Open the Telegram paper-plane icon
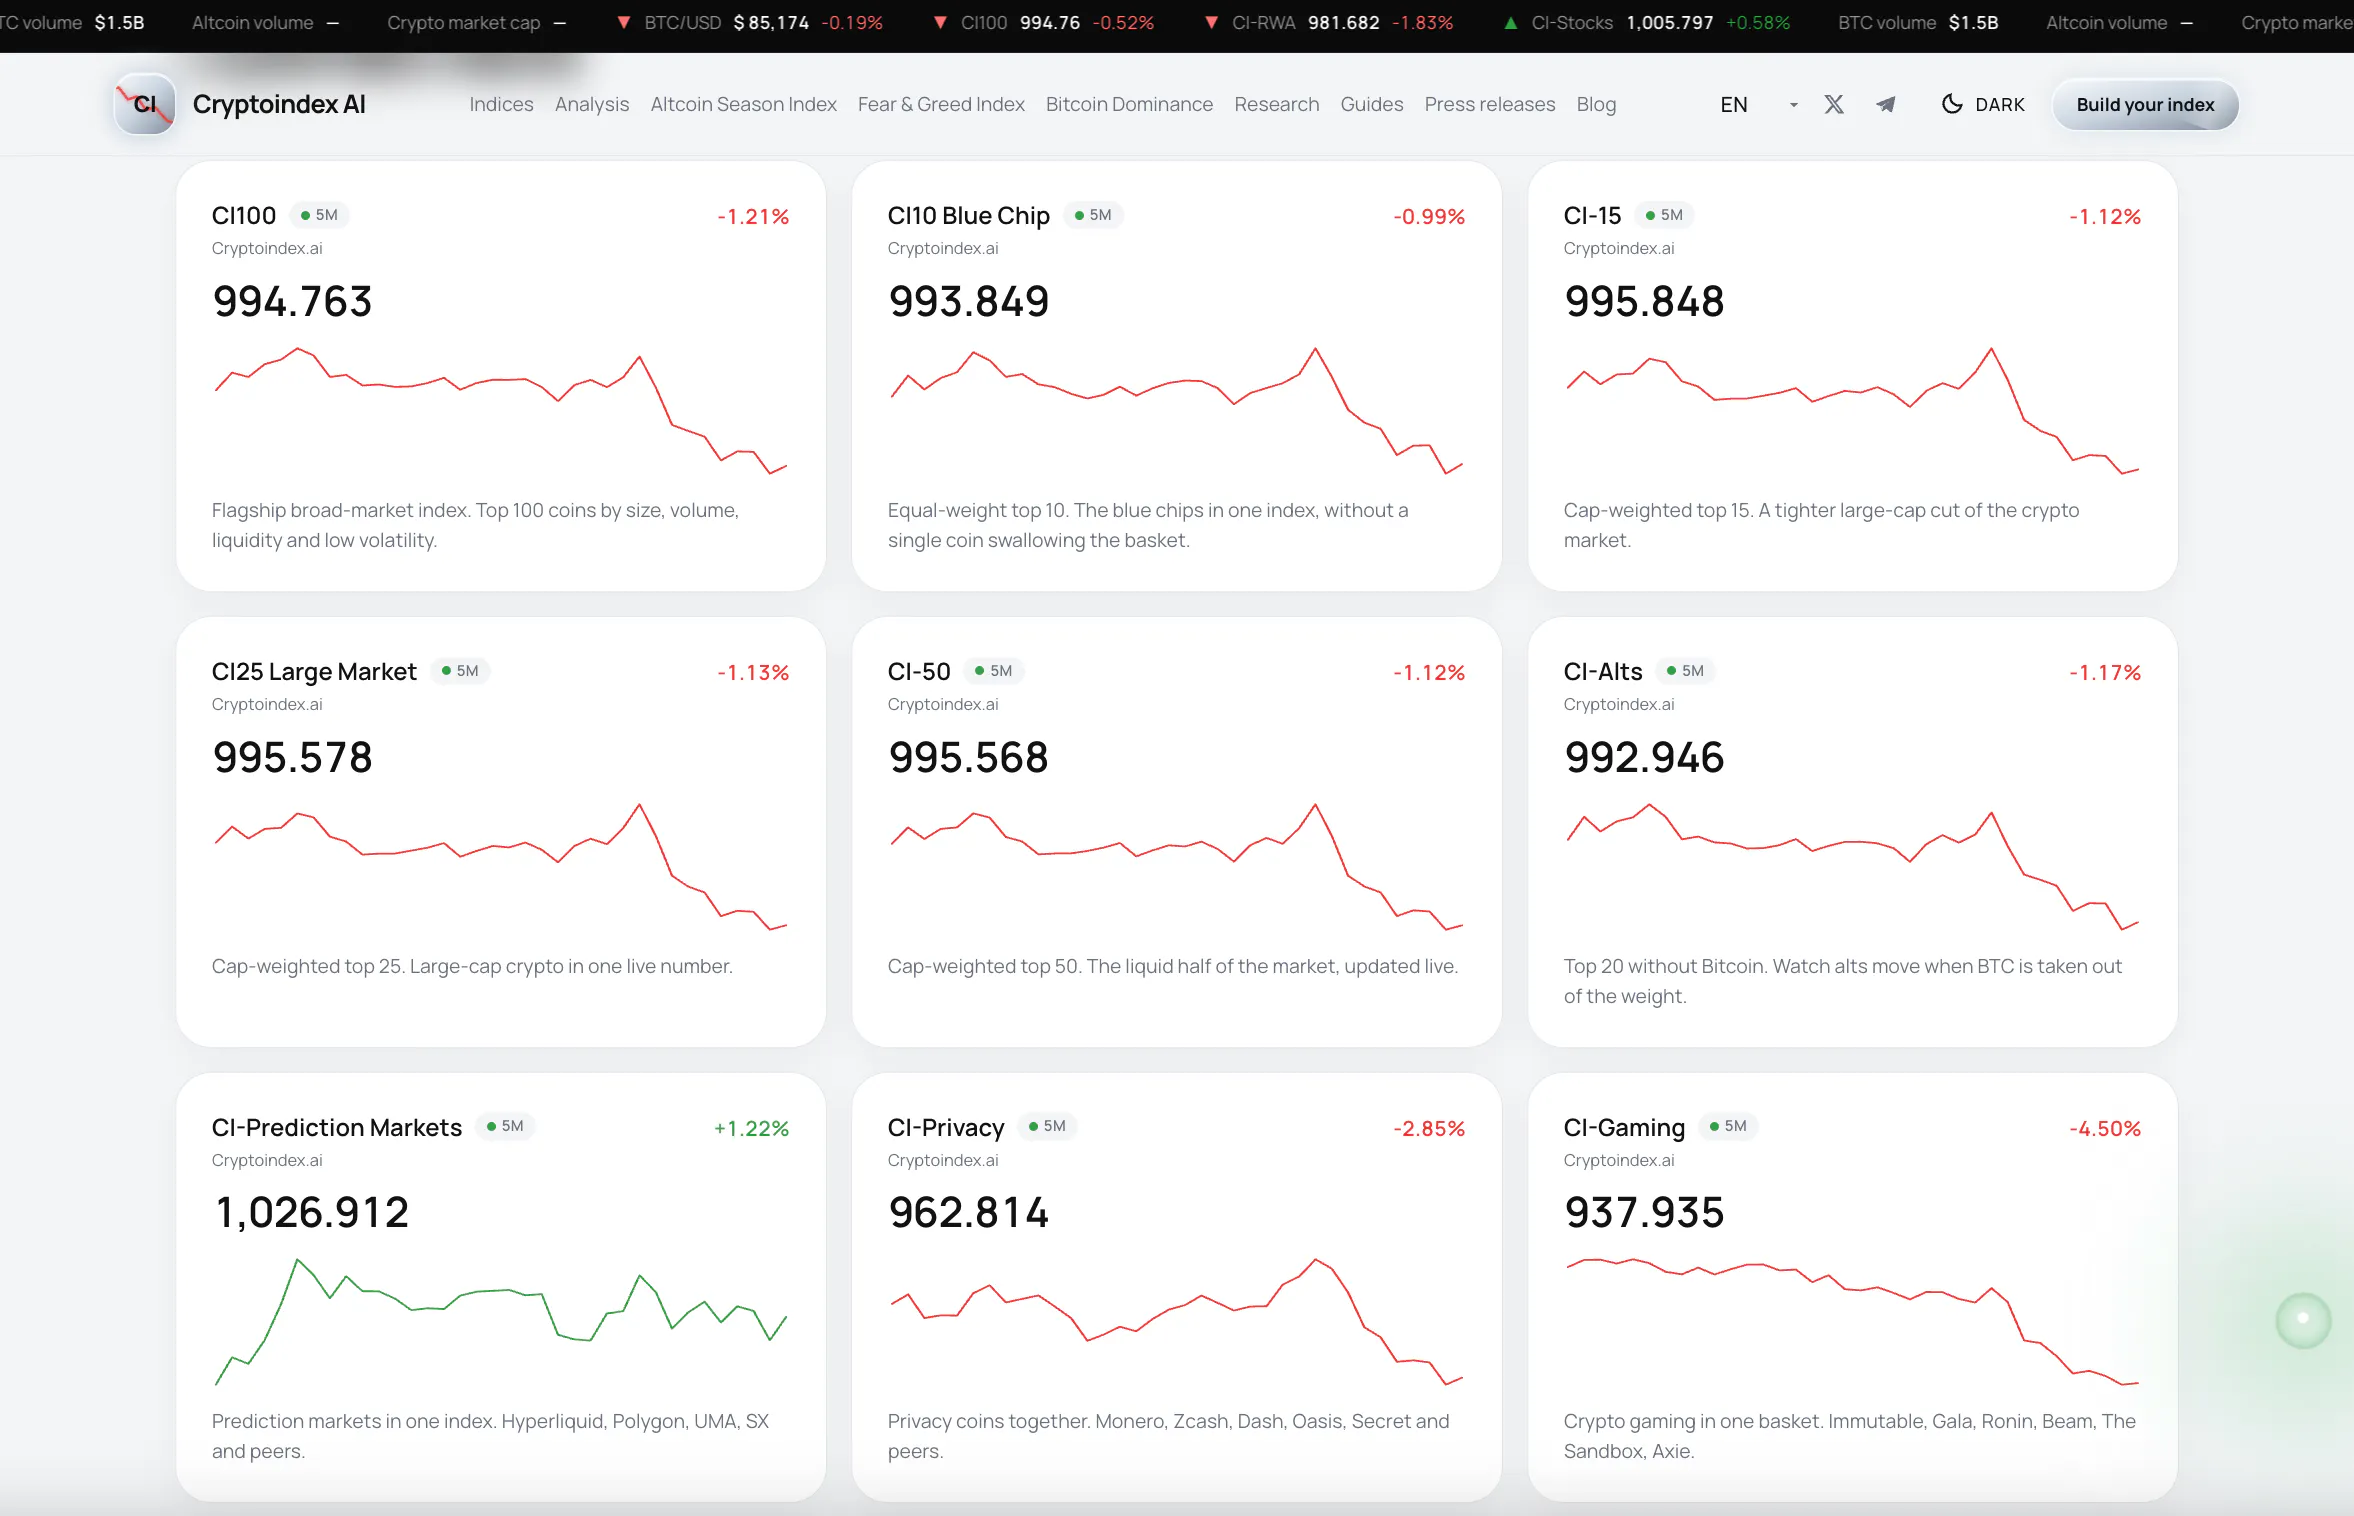The image size is (2354, 1516). click(1885, 104)
